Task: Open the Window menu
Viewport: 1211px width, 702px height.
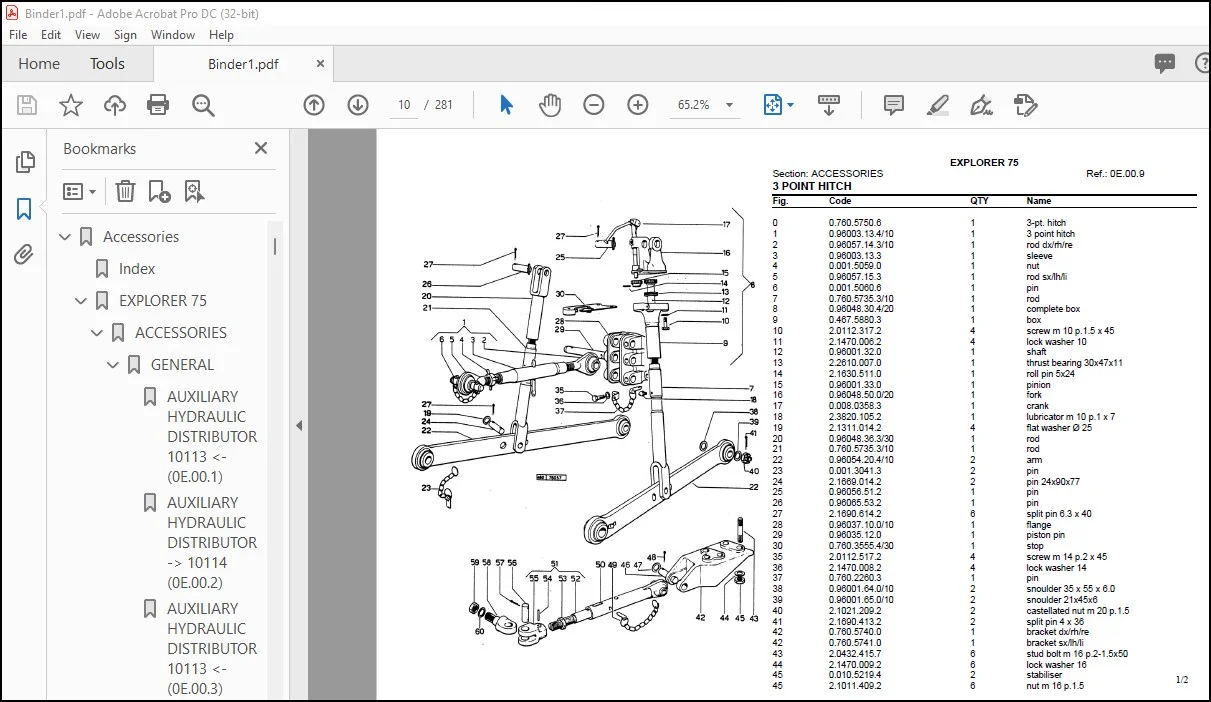Action: [173, 34]
